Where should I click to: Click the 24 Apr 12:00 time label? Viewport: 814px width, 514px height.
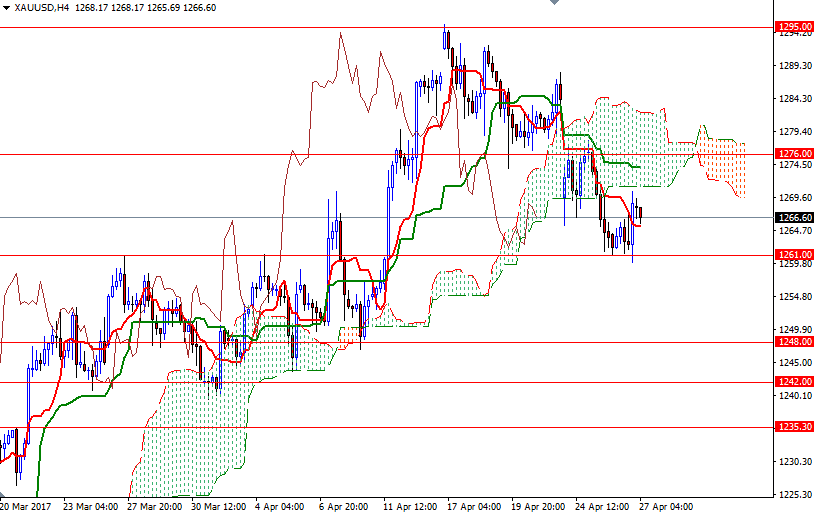(x=602, y=506)
